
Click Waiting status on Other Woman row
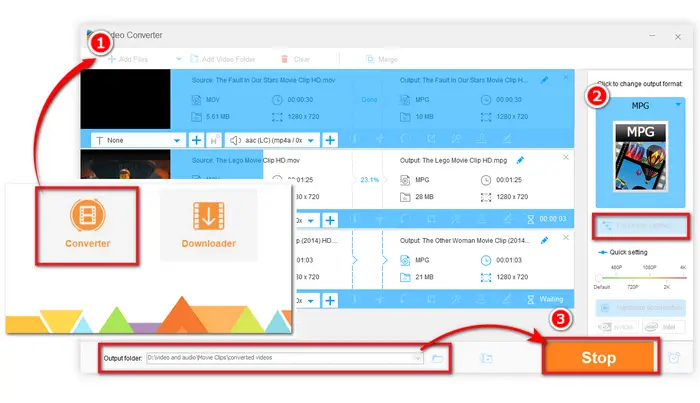(551, 299)
